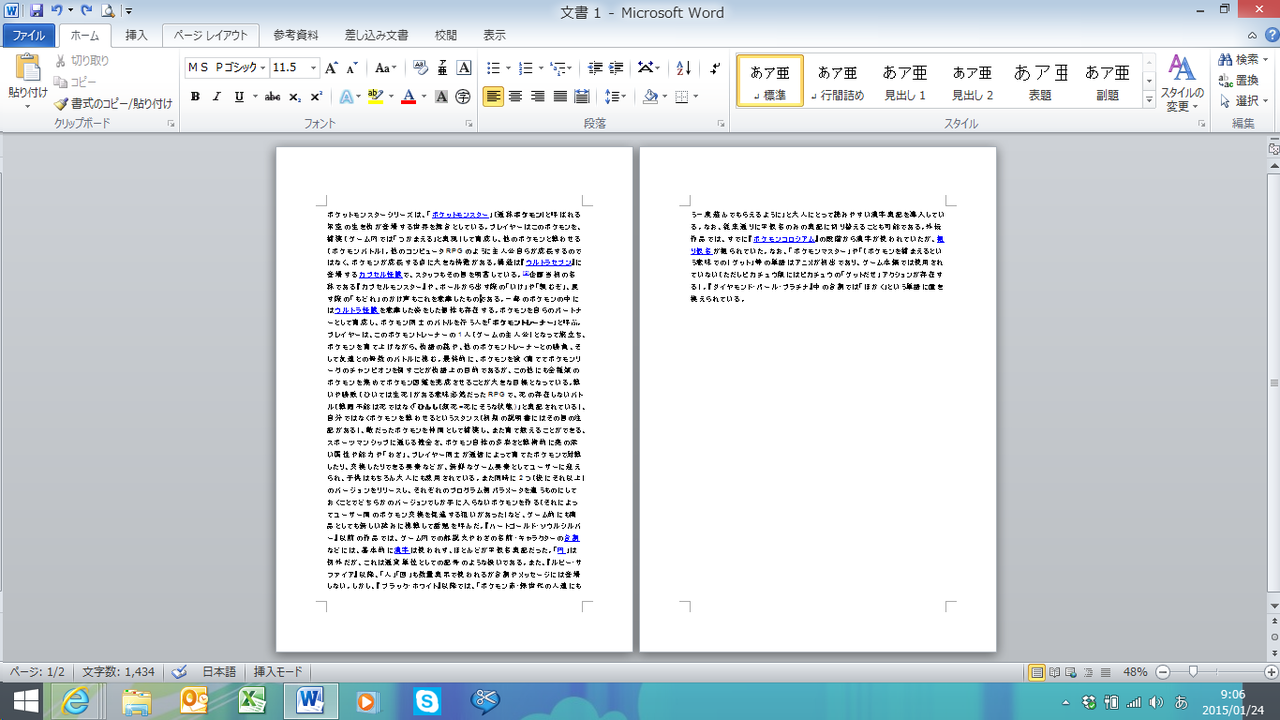Click the 文字数: 1,434 word count

click(x=118, y=672)
